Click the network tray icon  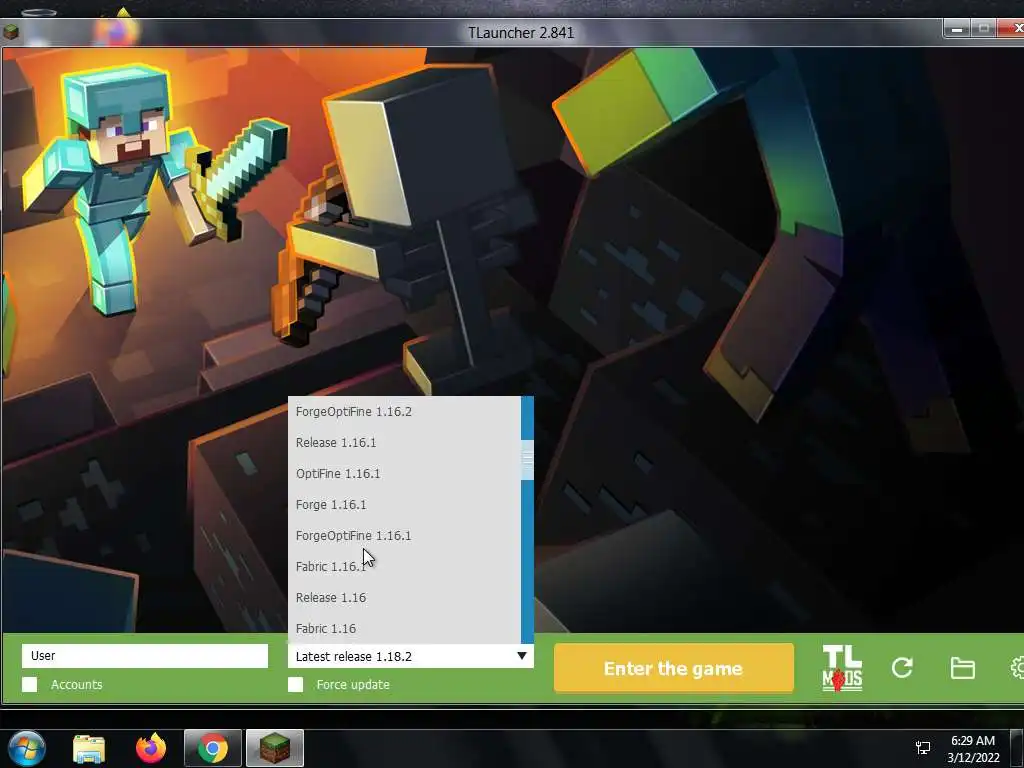click(x=923, y=748)
